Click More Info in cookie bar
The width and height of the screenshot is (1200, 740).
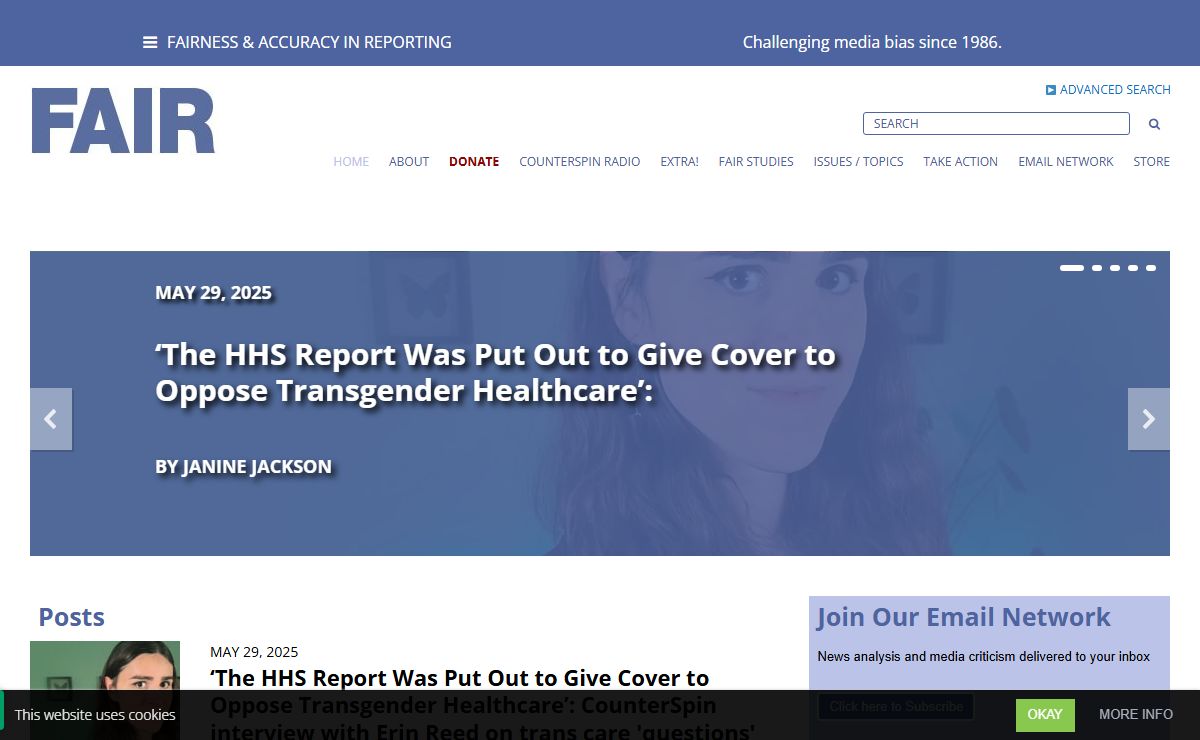point(1136,715)
